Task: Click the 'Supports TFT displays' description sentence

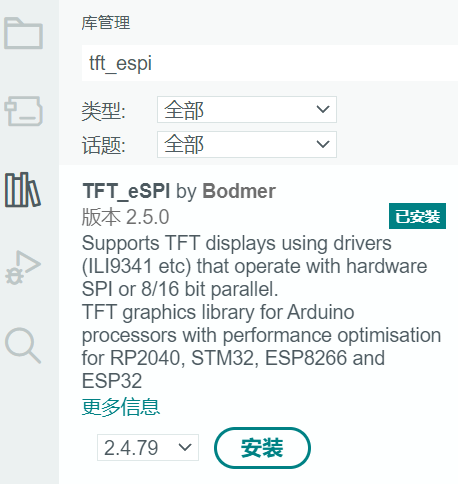Action: (255, 266)
